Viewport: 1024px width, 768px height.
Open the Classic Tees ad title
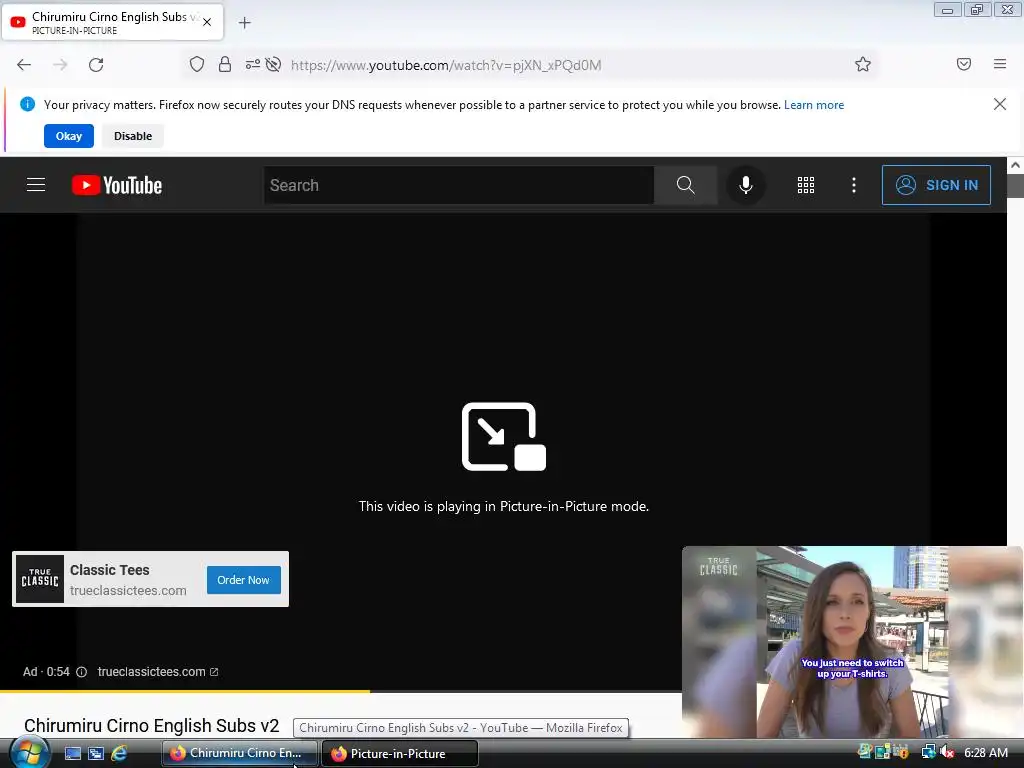pyautogui.click(x=110, y=570)
